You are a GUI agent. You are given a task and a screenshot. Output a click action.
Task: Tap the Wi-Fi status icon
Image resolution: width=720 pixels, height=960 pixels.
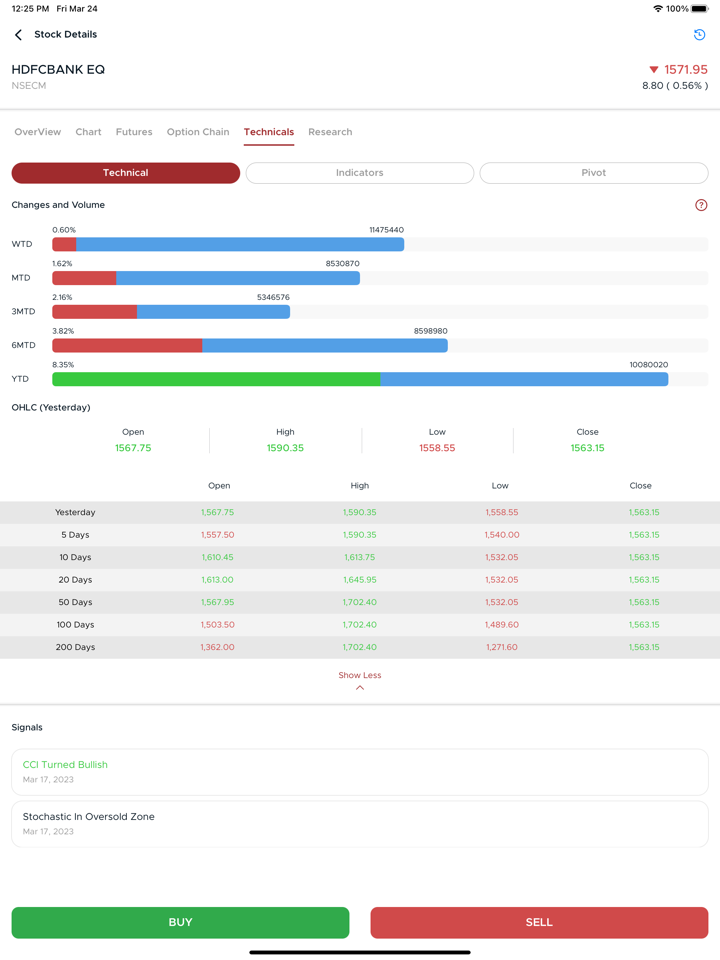pos(657,9)
